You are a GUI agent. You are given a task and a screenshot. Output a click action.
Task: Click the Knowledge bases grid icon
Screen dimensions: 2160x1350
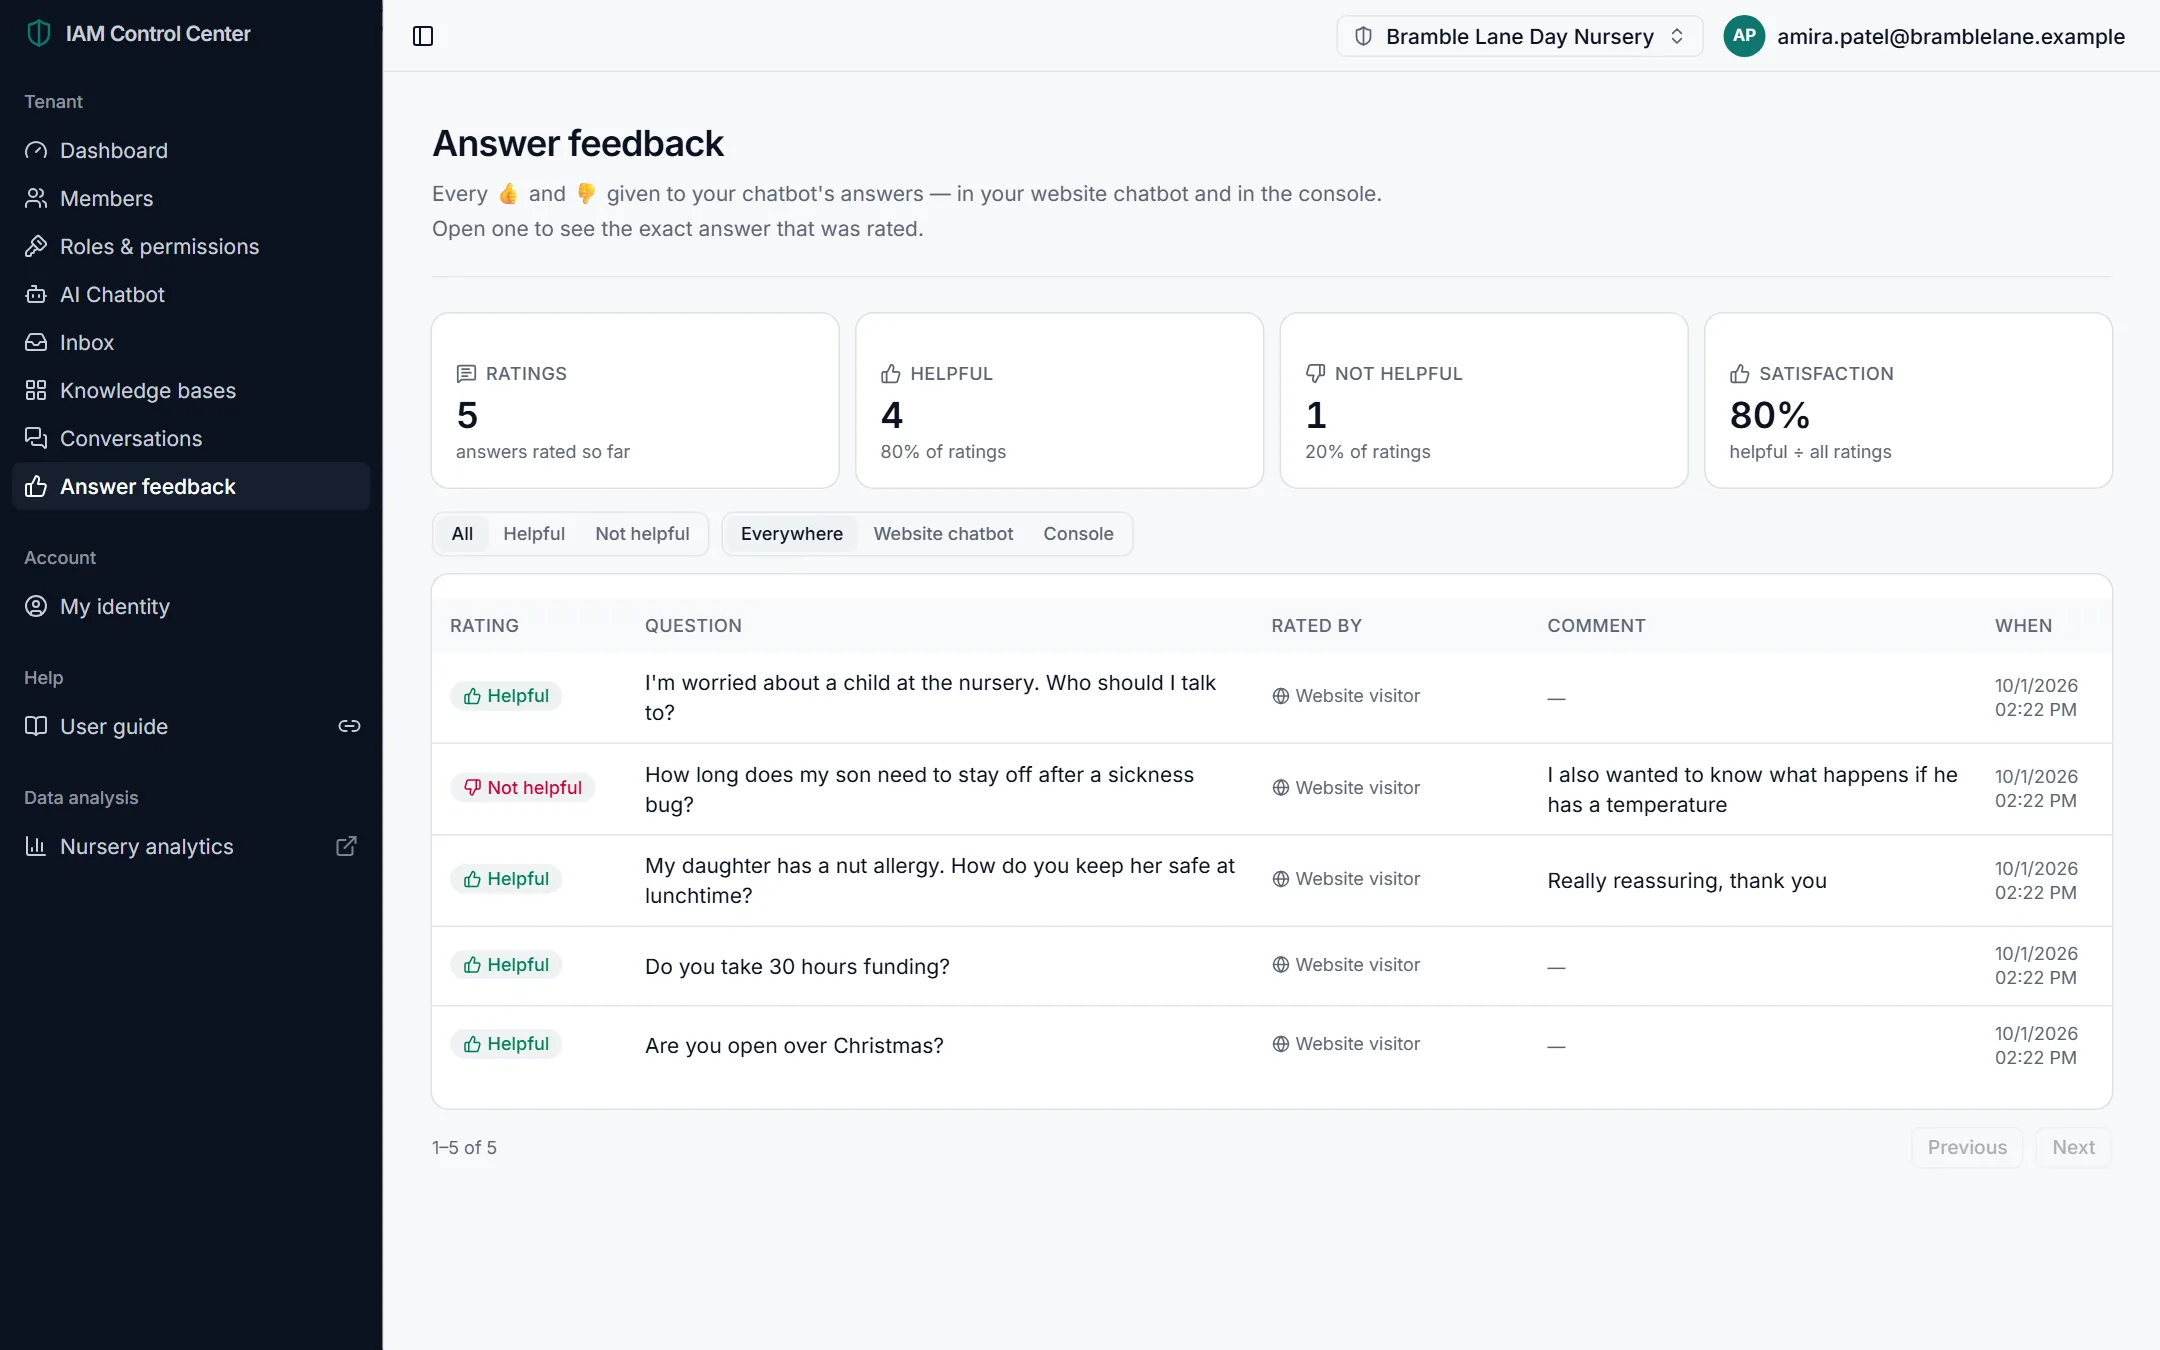click(36, 390)
